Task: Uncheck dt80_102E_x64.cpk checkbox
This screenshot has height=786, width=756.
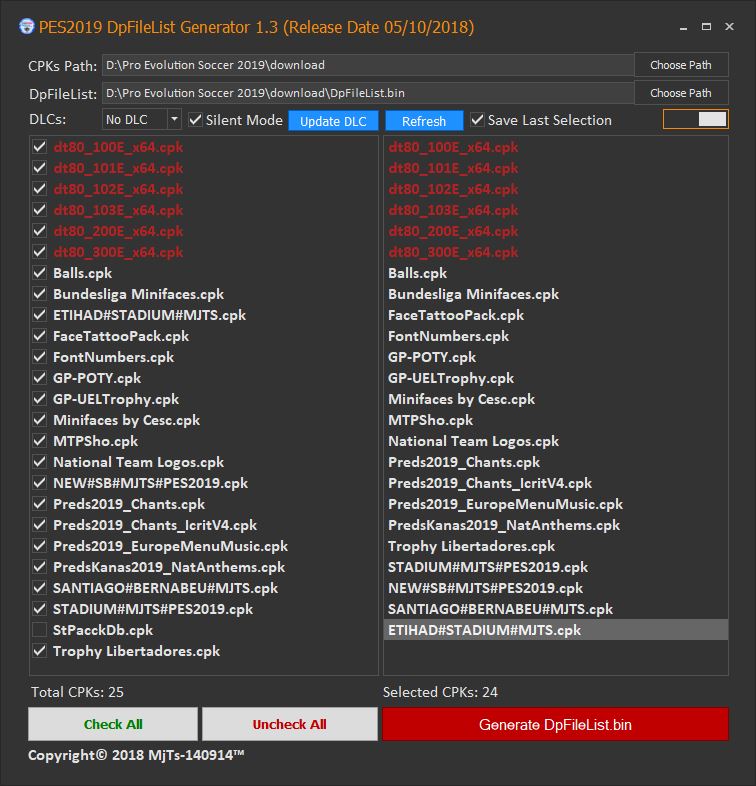Action: point(40,189)
